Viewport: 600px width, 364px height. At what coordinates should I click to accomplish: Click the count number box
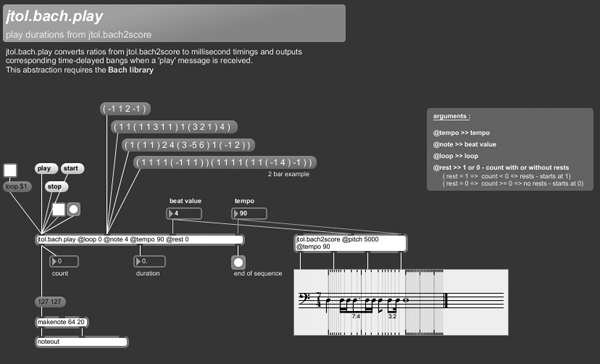coord(64,261)
